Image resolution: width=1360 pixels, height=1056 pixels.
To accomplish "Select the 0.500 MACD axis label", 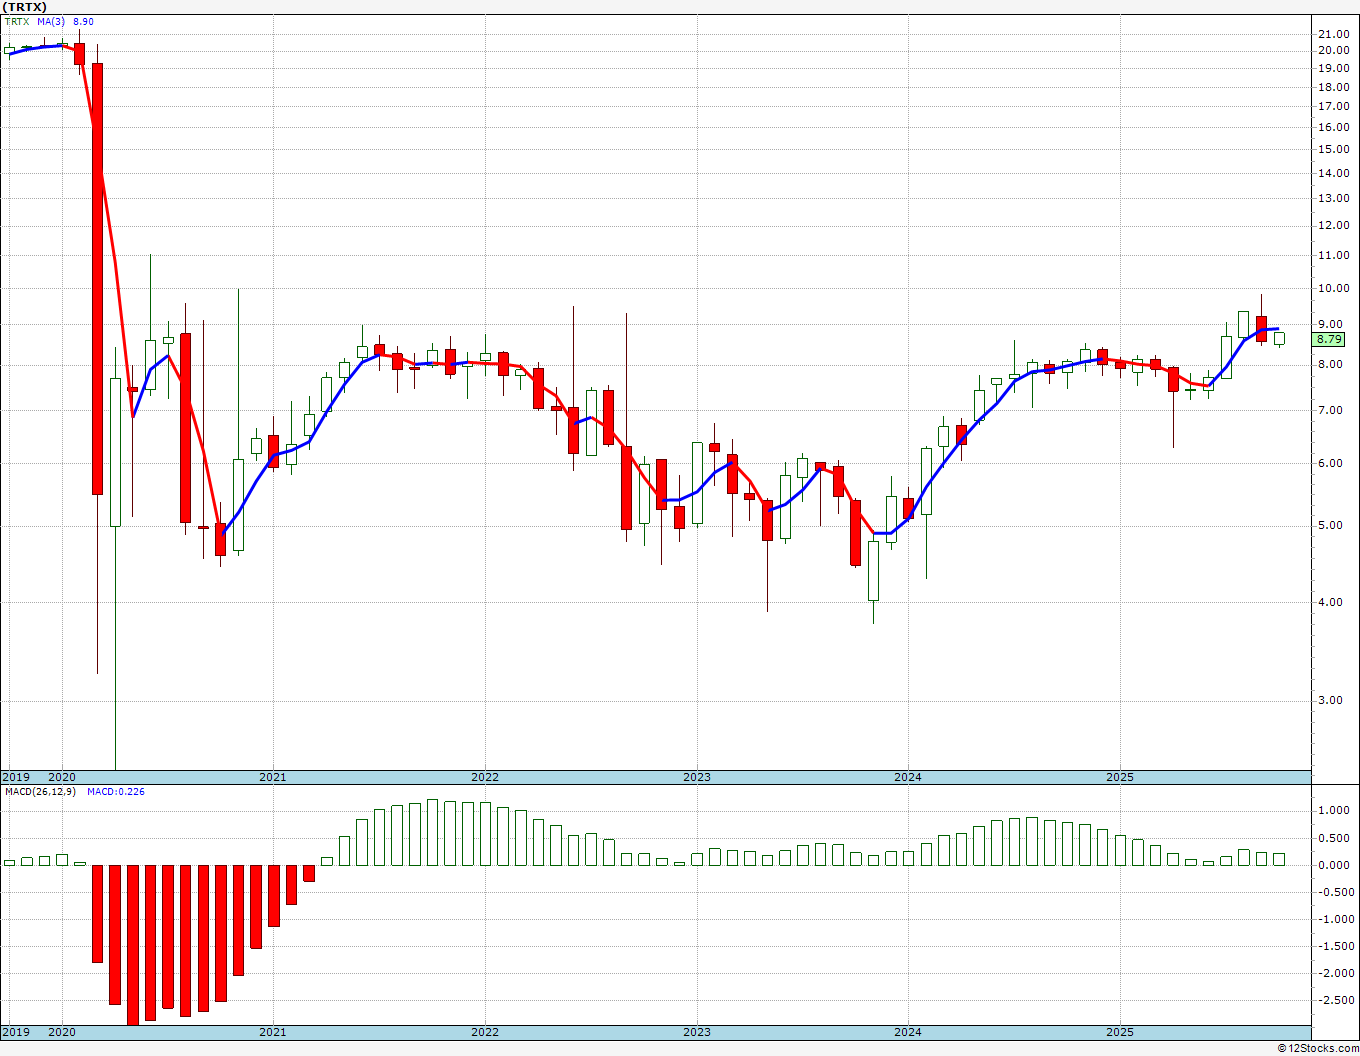I will point(1334,838).
